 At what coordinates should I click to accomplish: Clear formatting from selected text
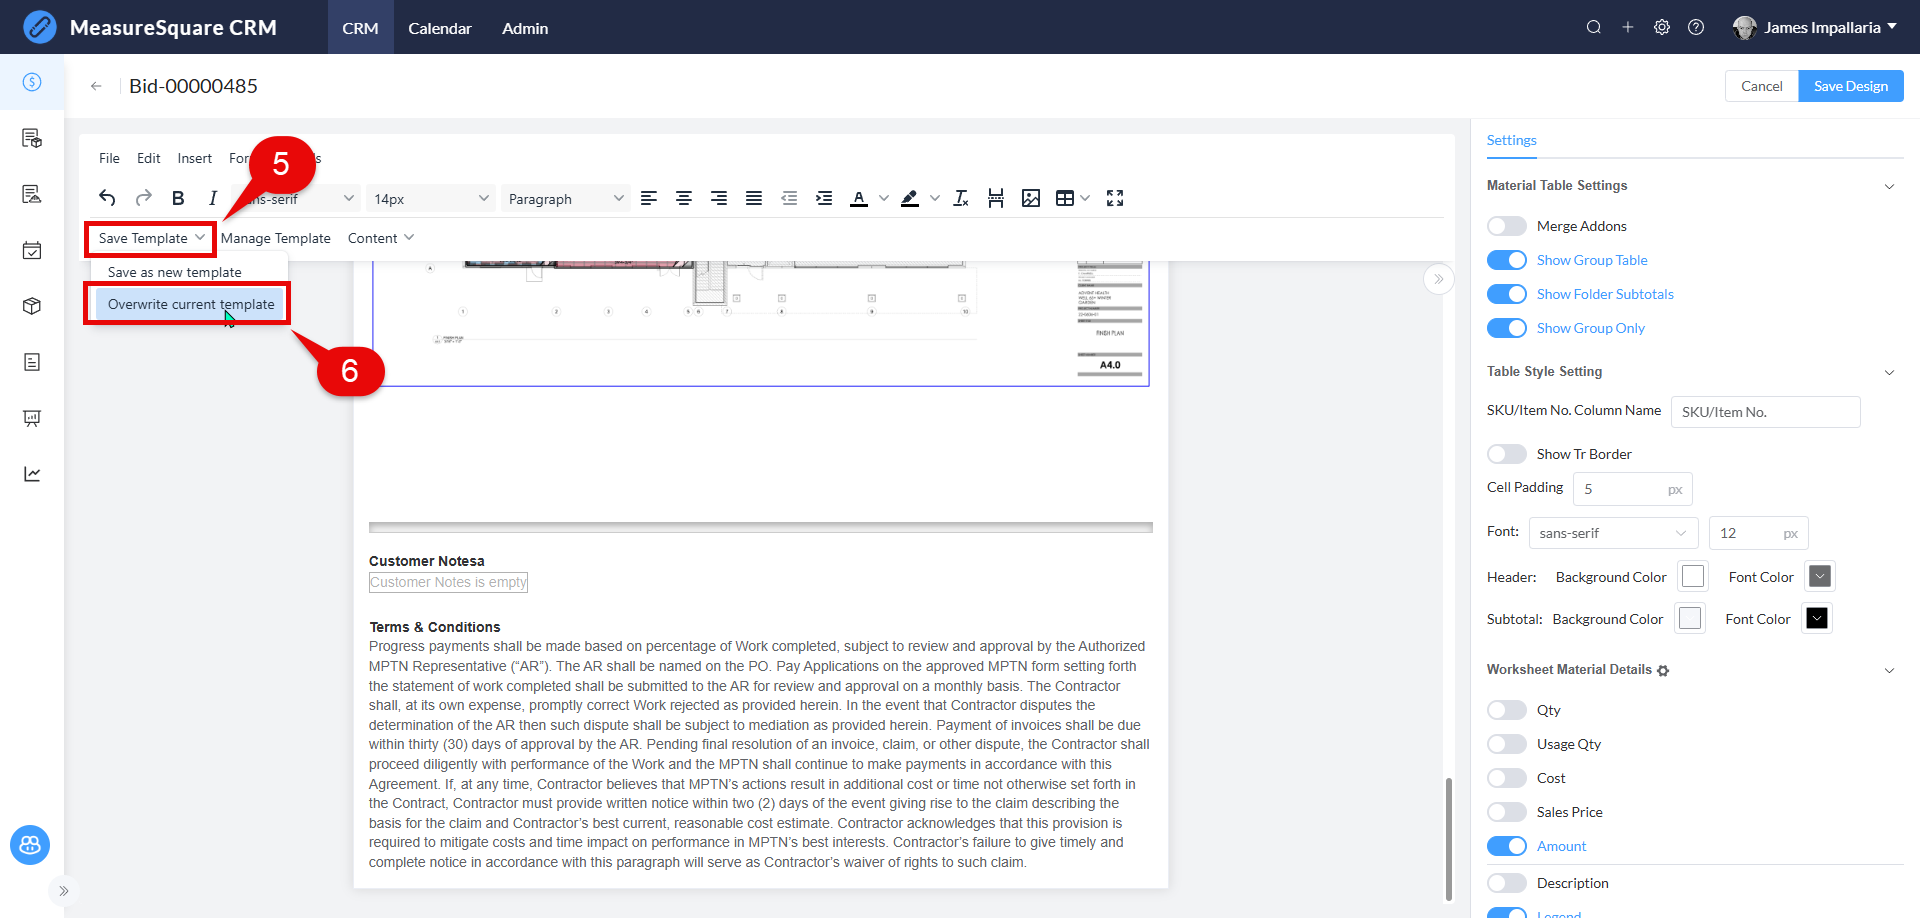[961, 198]
